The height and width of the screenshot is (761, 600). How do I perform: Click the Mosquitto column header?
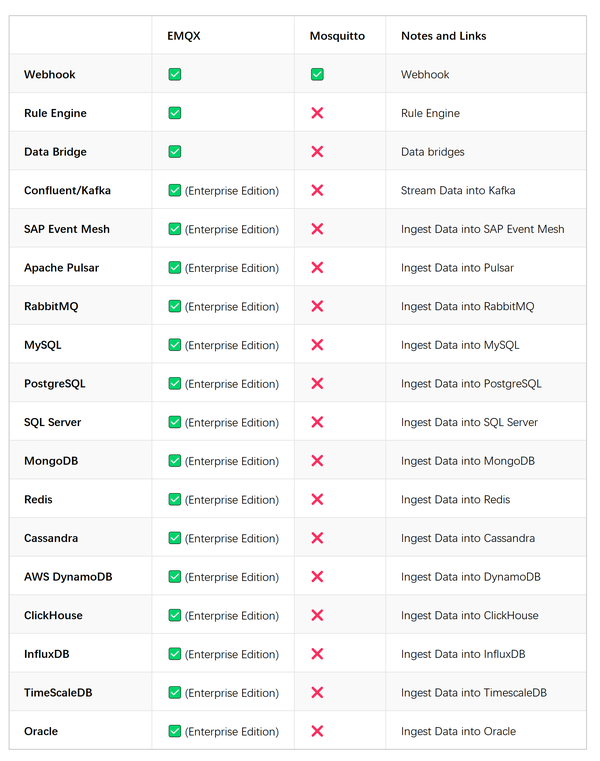(x=337, y=36)
